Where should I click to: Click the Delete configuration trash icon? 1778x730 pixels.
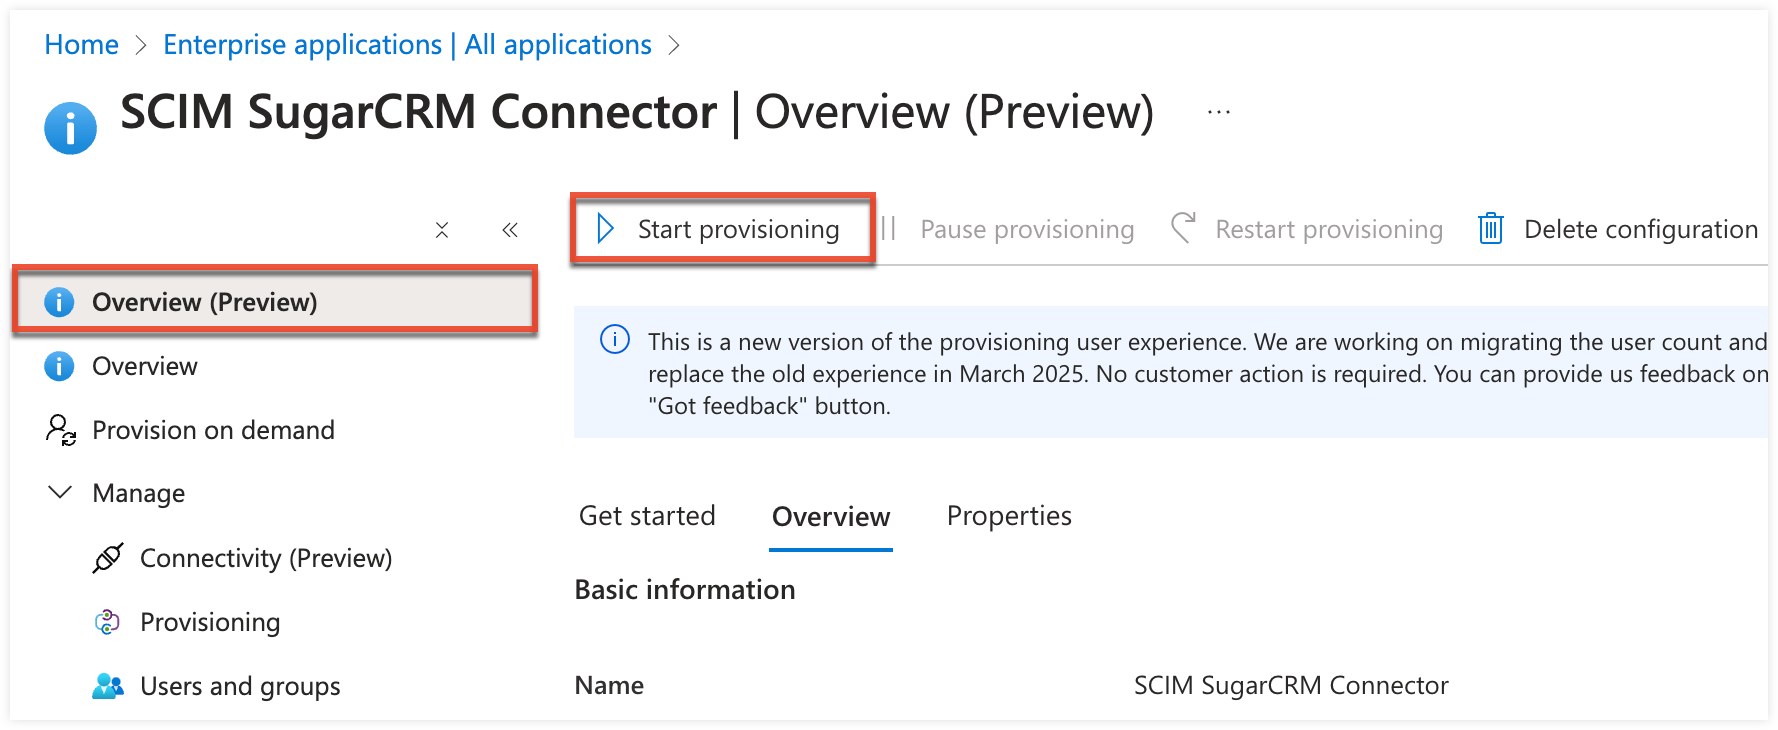(1490, 229)
